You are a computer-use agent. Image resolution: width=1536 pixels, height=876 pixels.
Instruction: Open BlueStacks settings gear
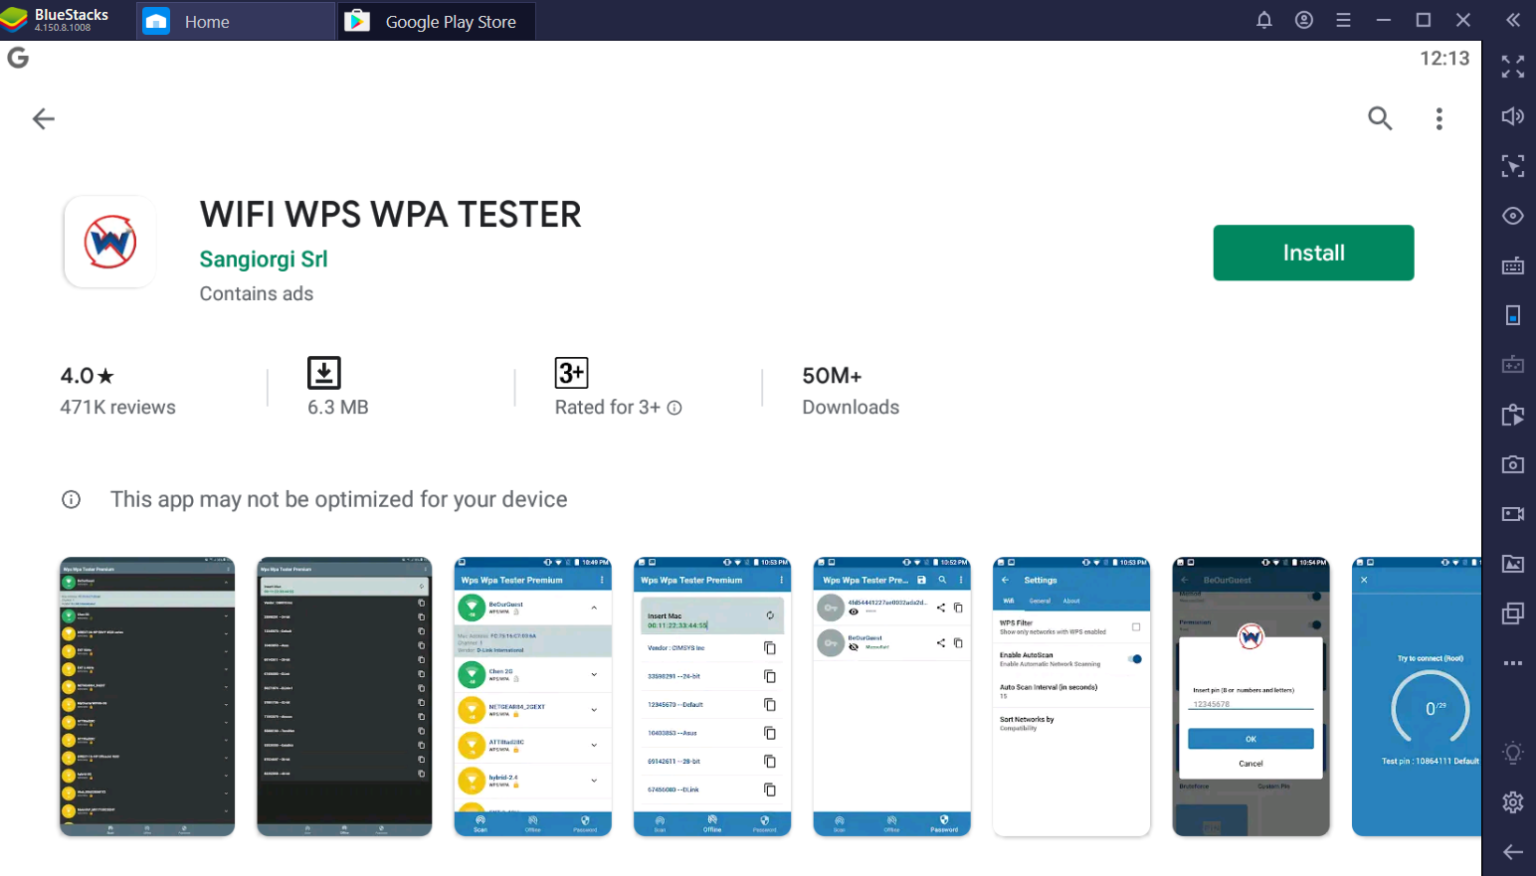[1513, 802]
